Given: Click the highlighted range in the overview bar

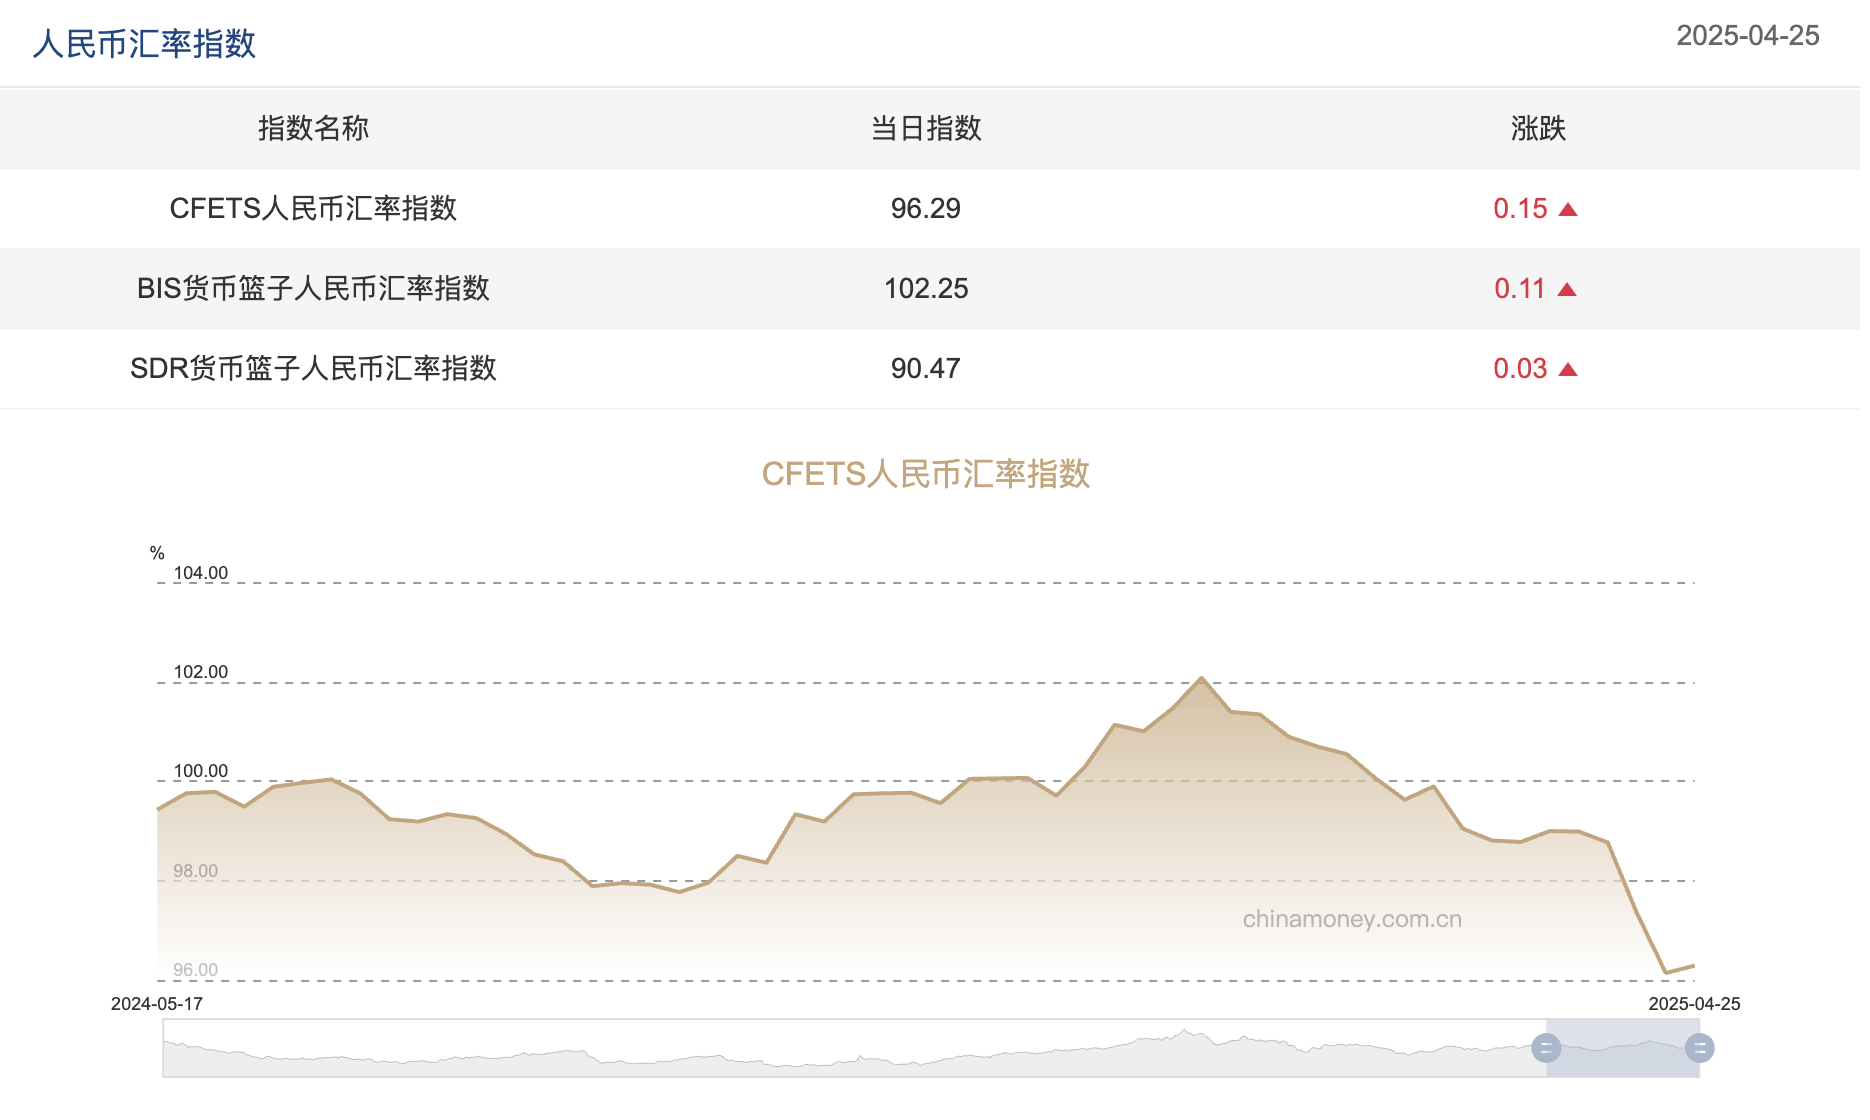Looking at the screenshot, I should point(1622,1048).
